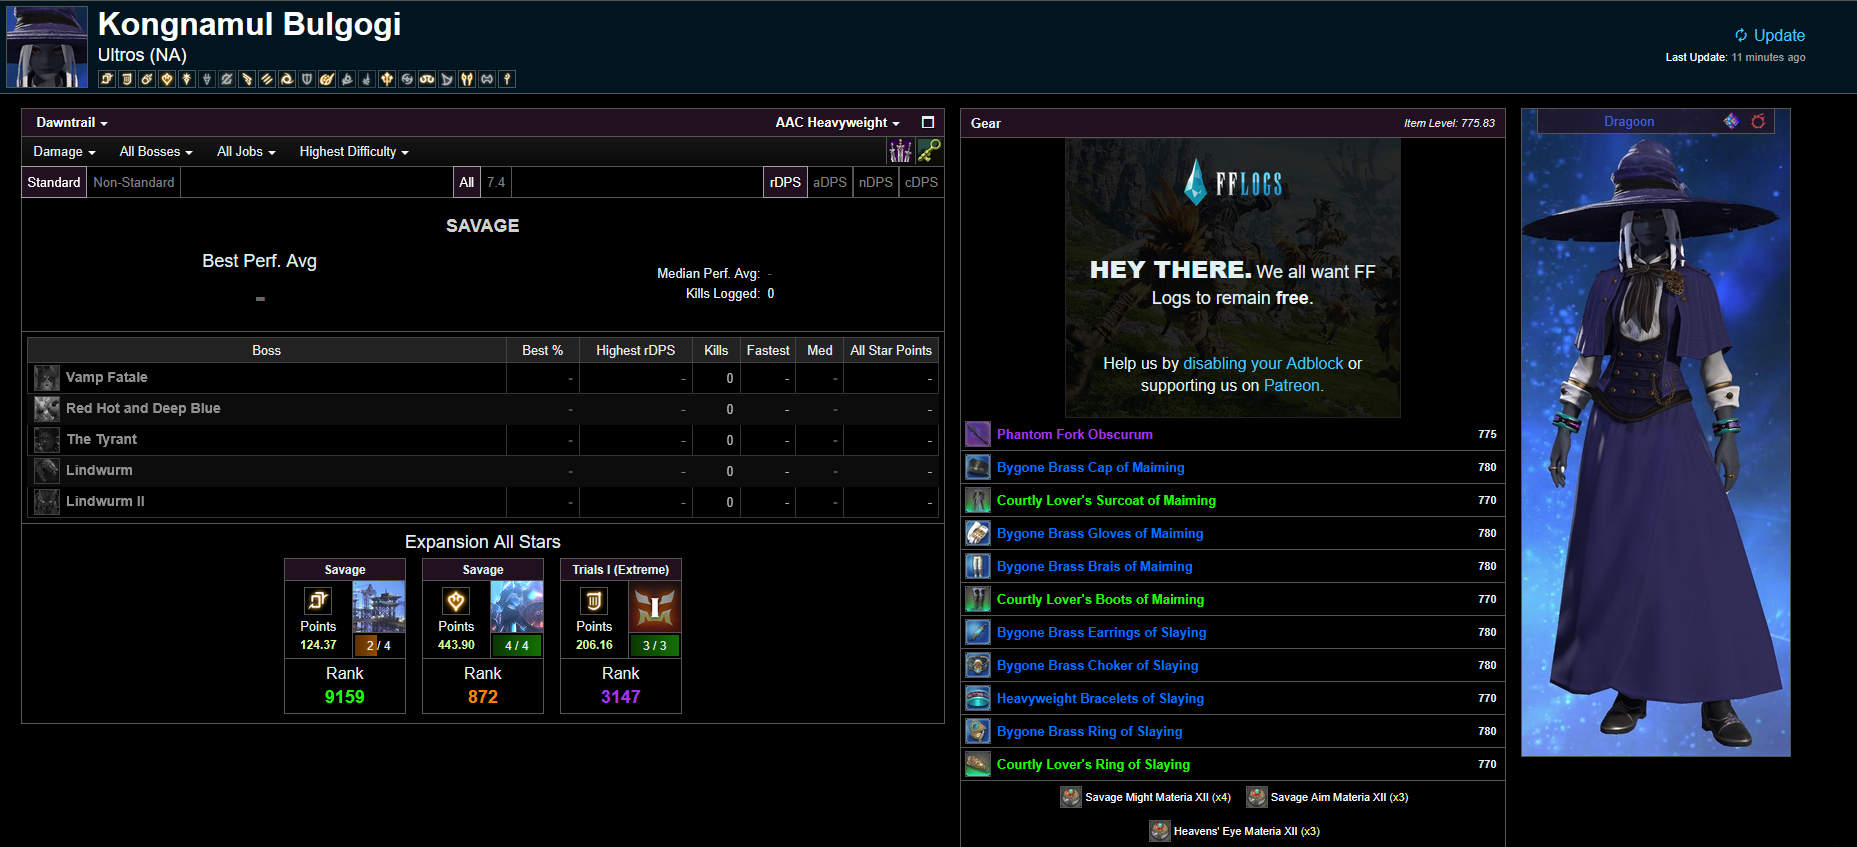Click the Savage Aim Materia XII icon
This screenshot has height=847, width=1857.
(x=1257, y=797)
